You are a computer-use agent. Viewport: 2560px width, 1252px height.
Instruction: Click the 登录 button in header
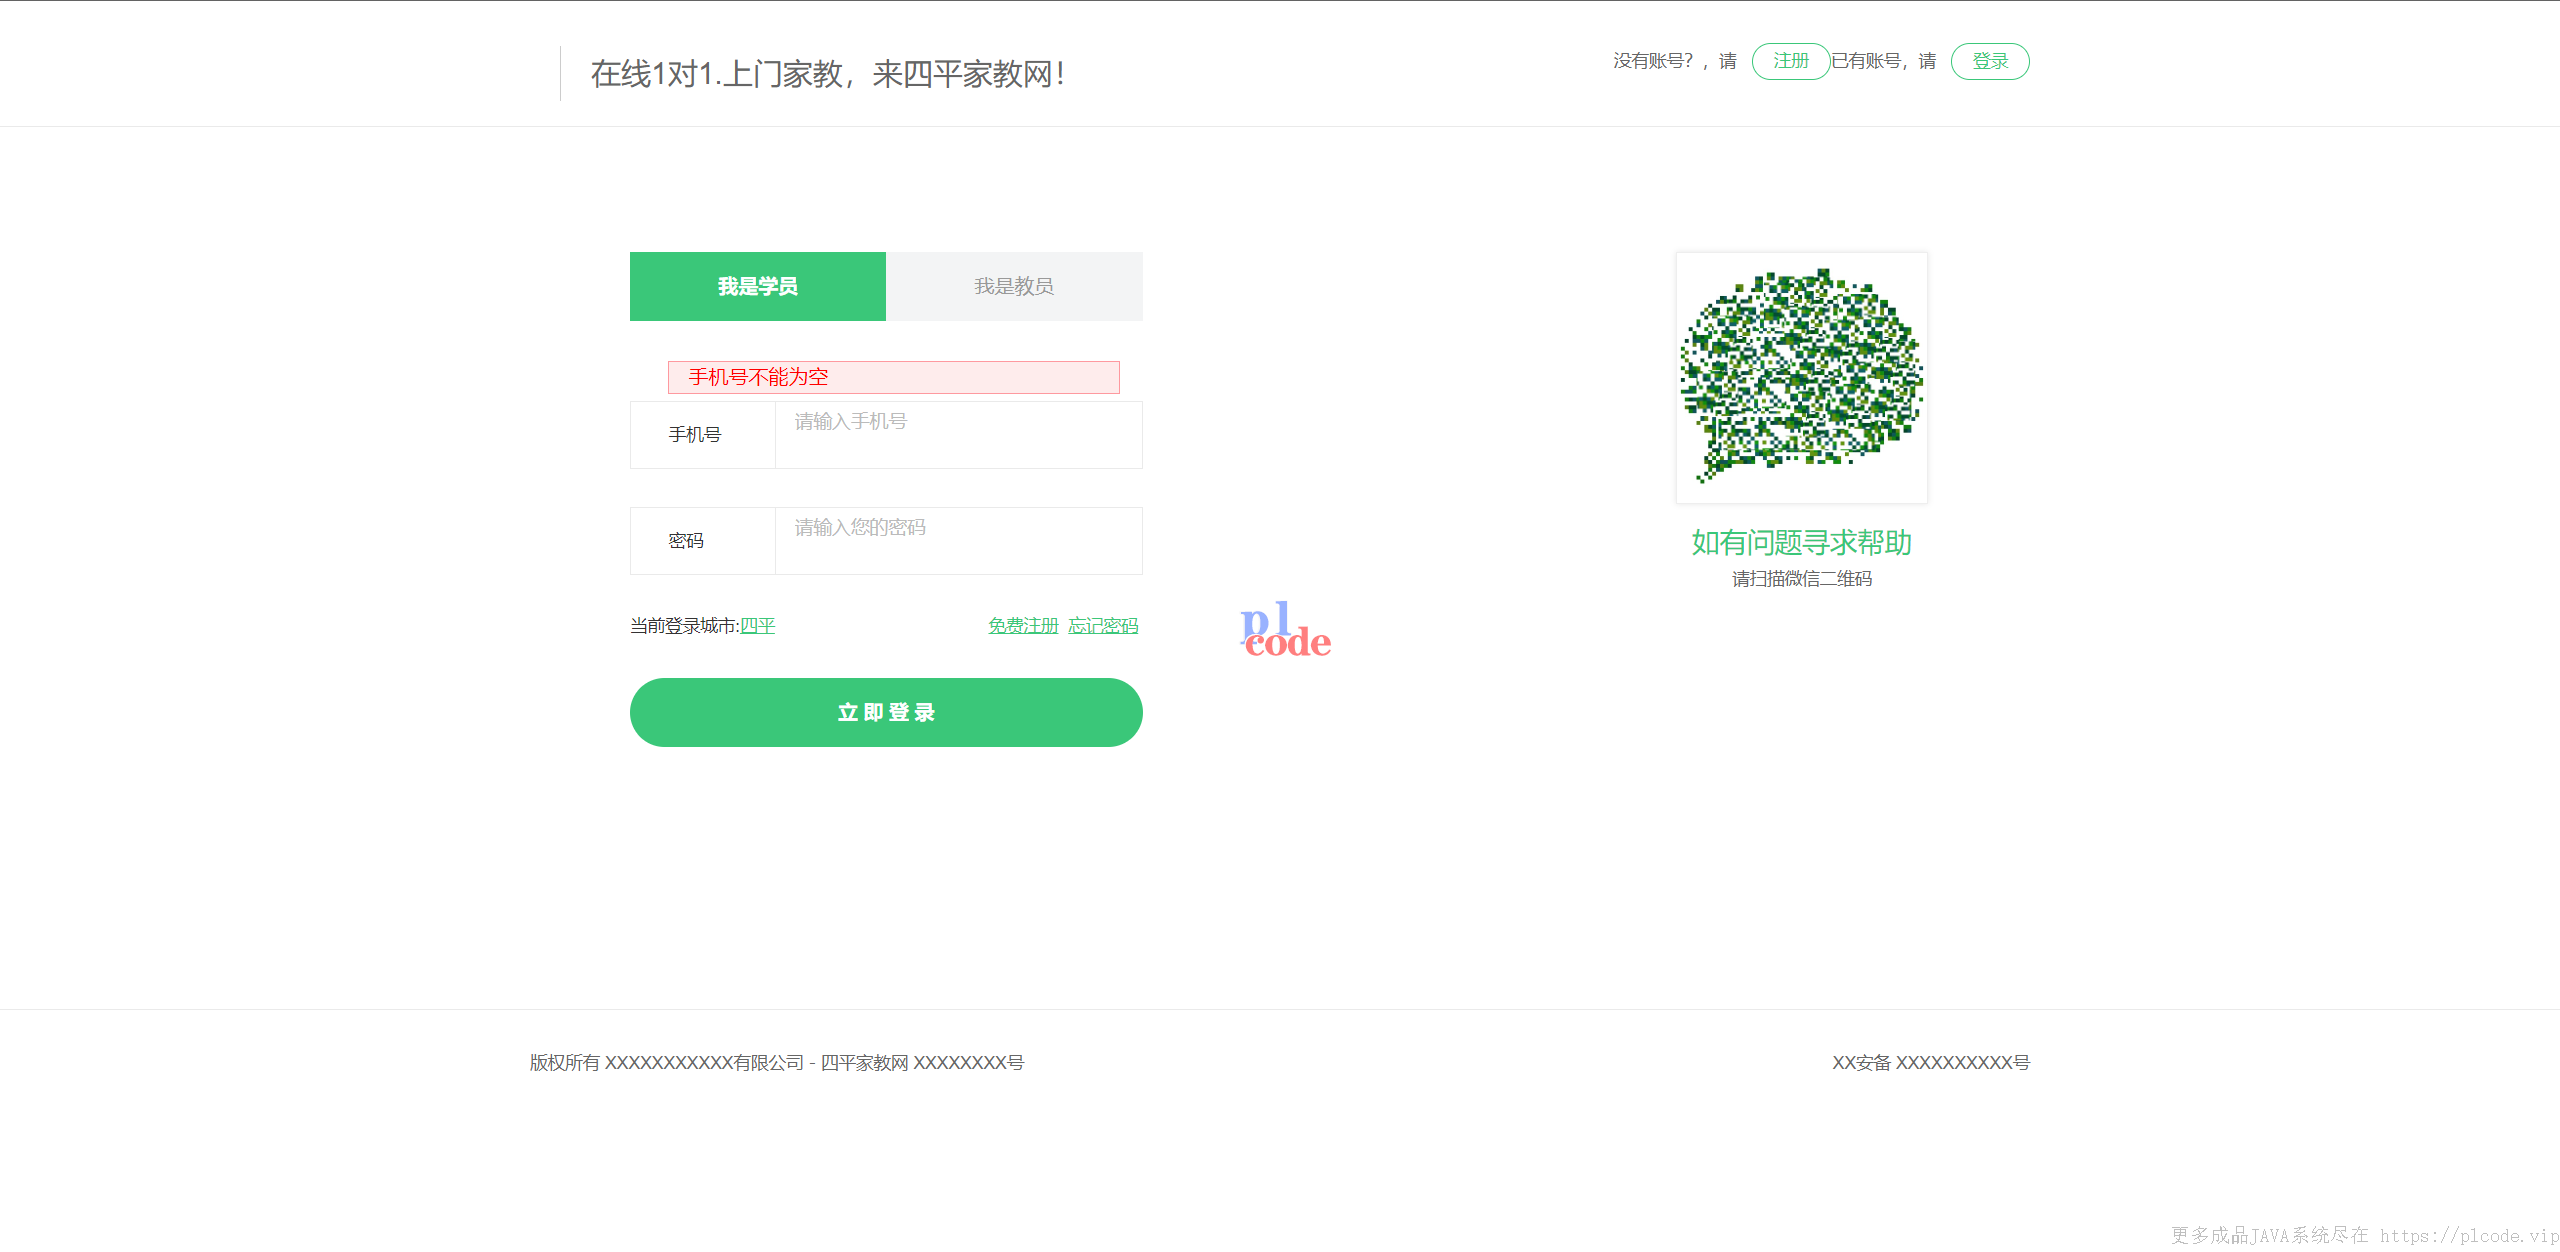1990,61
